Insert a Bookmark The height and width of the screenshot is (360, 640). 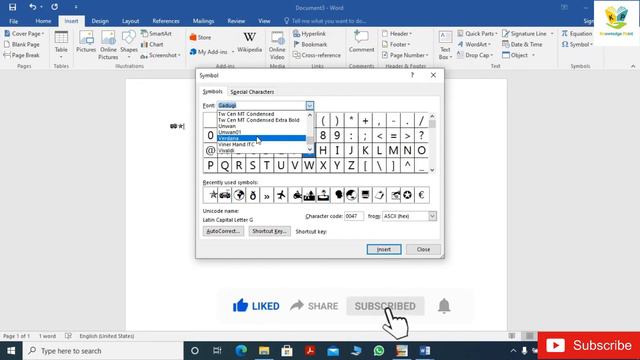(x=310, y=44)
